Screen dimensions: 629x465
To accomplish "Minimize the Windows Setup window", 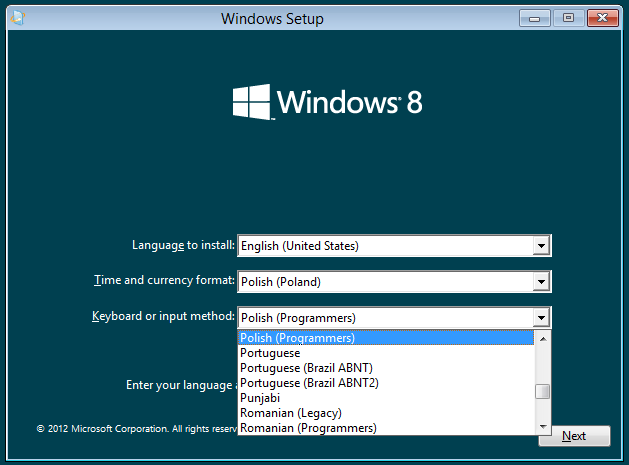I will (x=535, y=18).
